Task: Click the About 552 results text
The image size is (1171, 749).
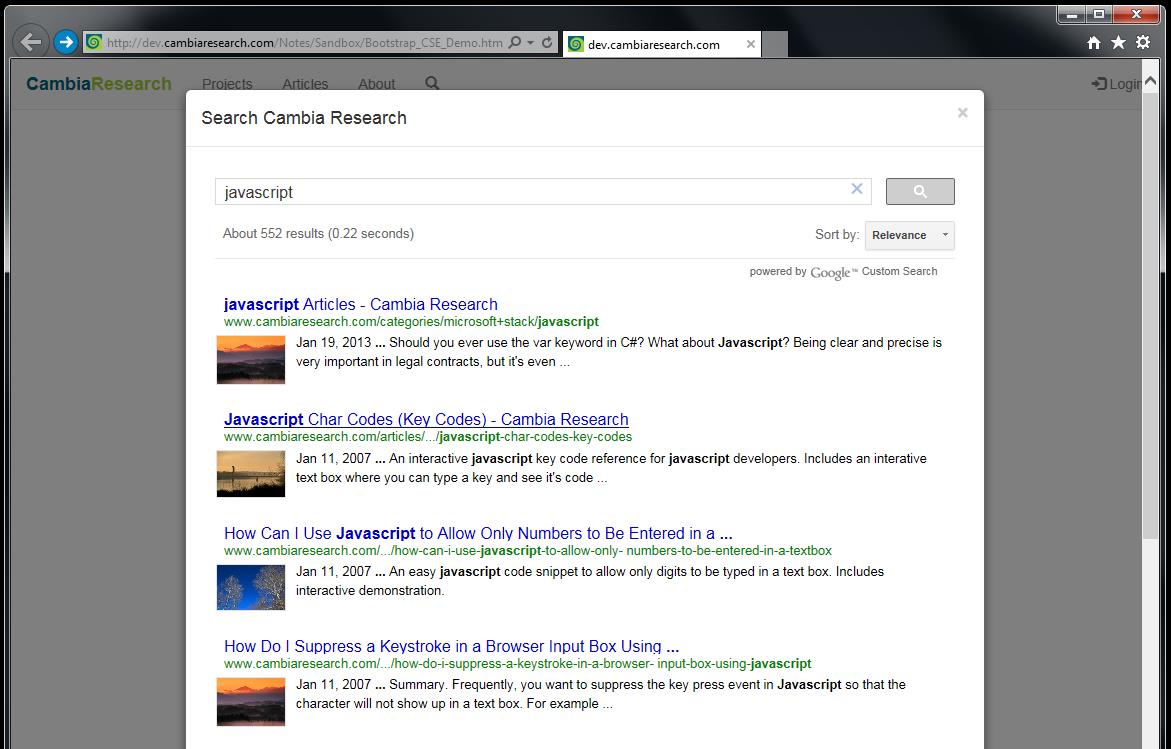Action: coord(318,234)
